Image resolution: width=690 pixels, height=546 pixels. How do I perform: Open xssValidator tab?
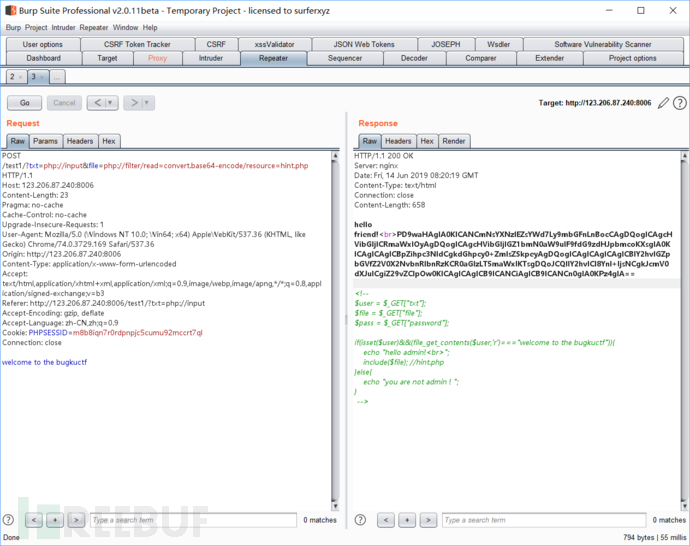pyautogui.click(x=275, y=44)
